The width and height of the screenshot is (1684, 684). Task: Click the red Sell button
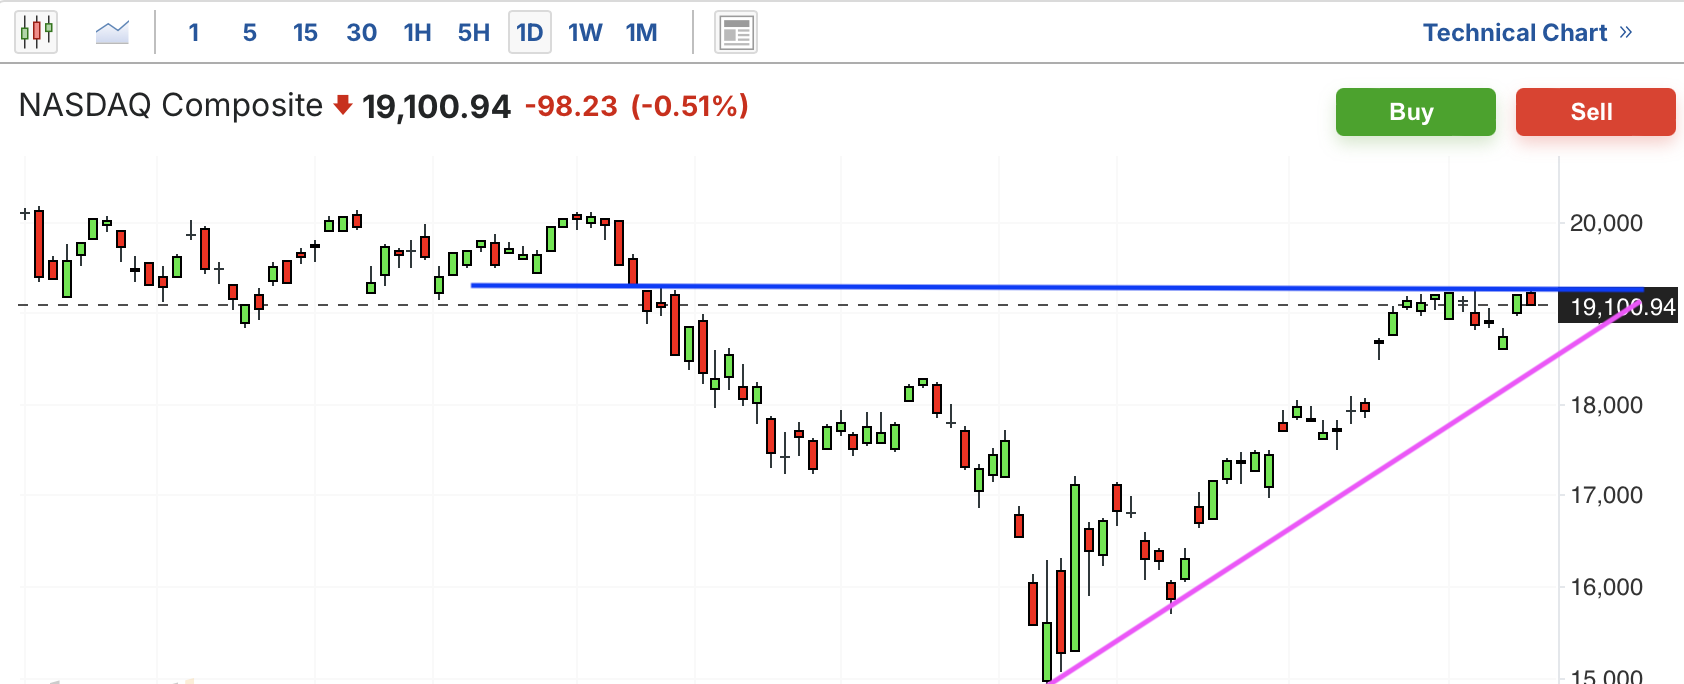(x=1596, y=112)
